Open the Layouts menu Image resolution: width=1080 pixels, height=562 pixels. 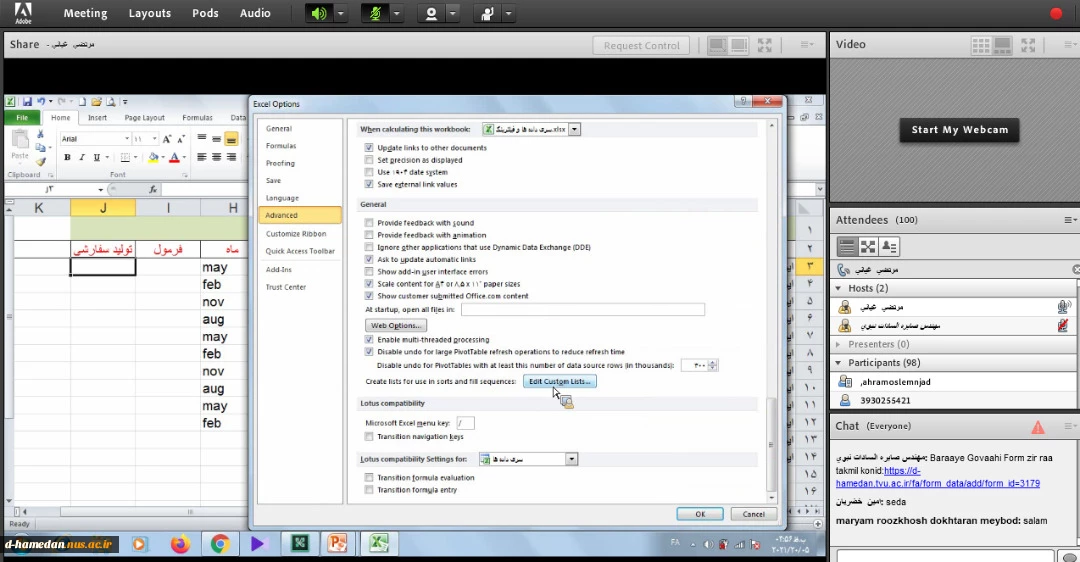pyautogui.click(x=149, y=13)
